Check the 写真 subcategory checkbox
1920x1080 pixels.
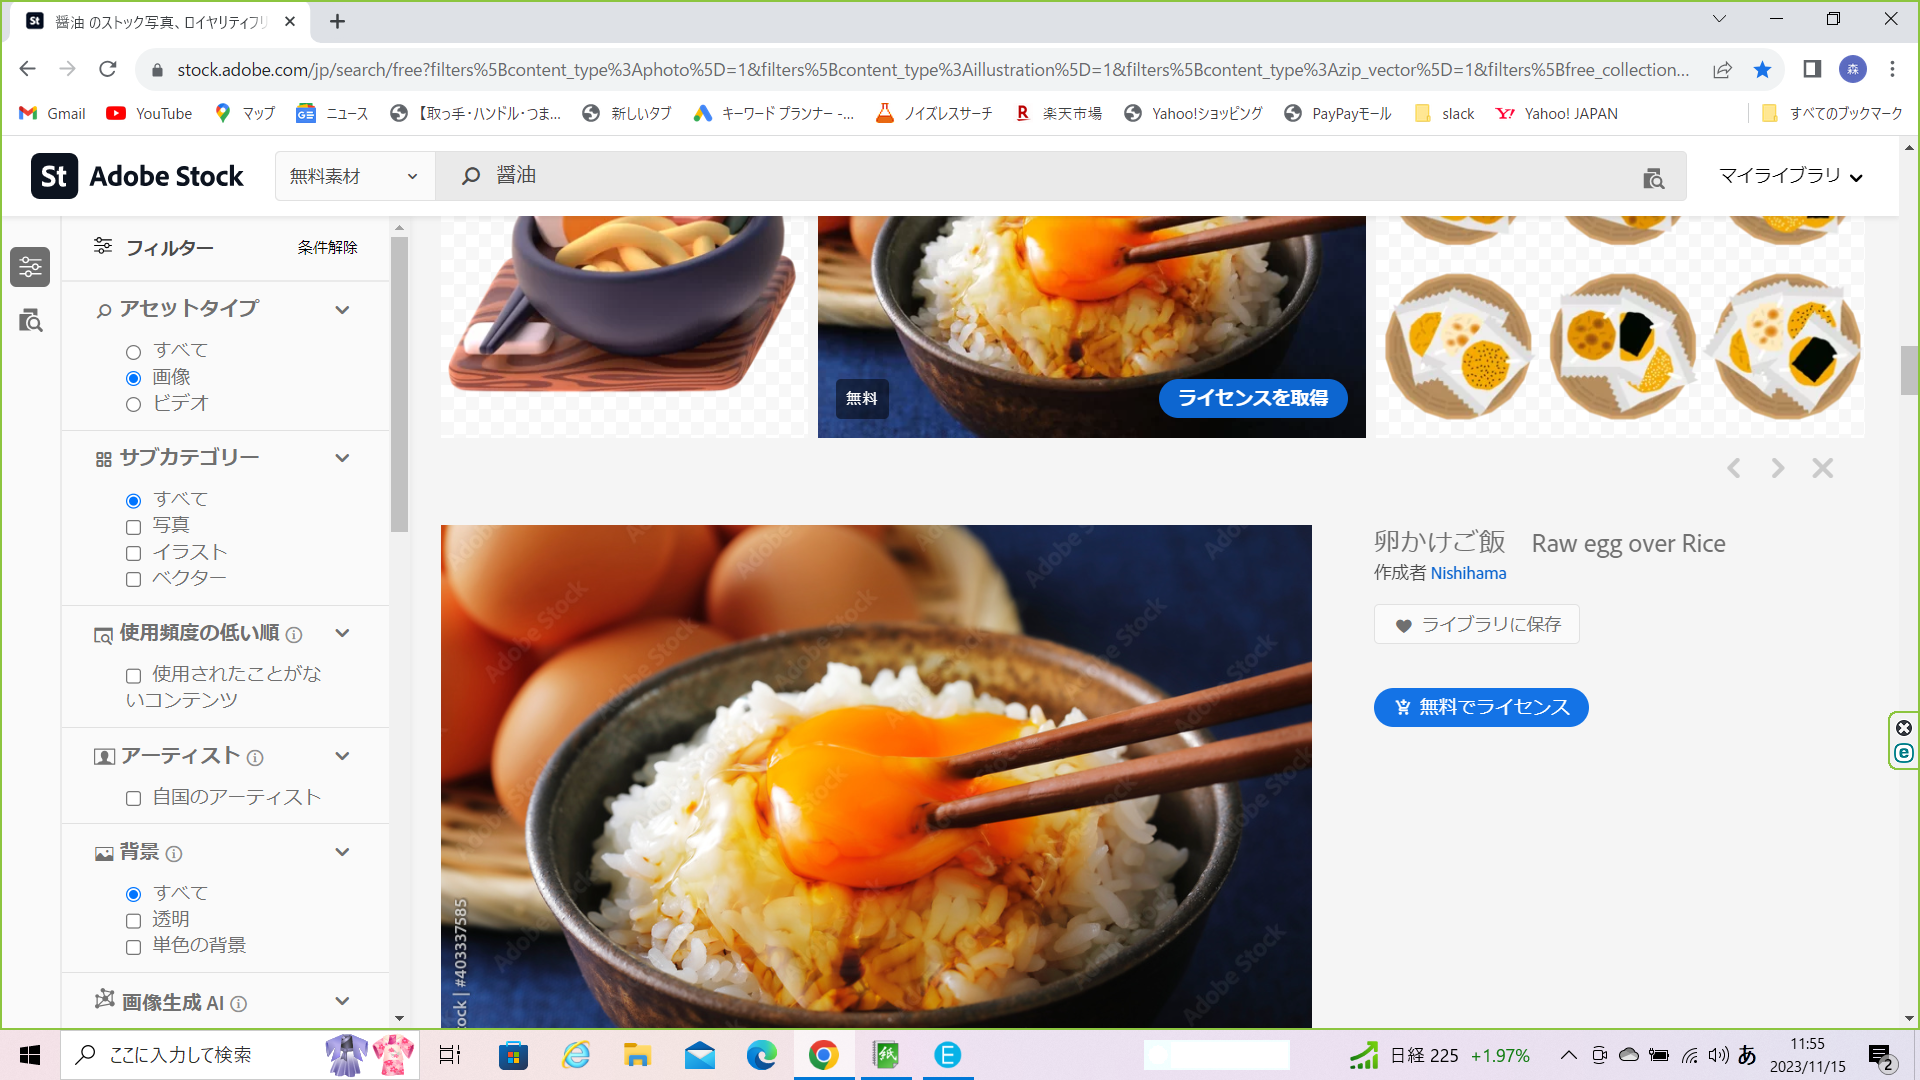coord(133,527)
